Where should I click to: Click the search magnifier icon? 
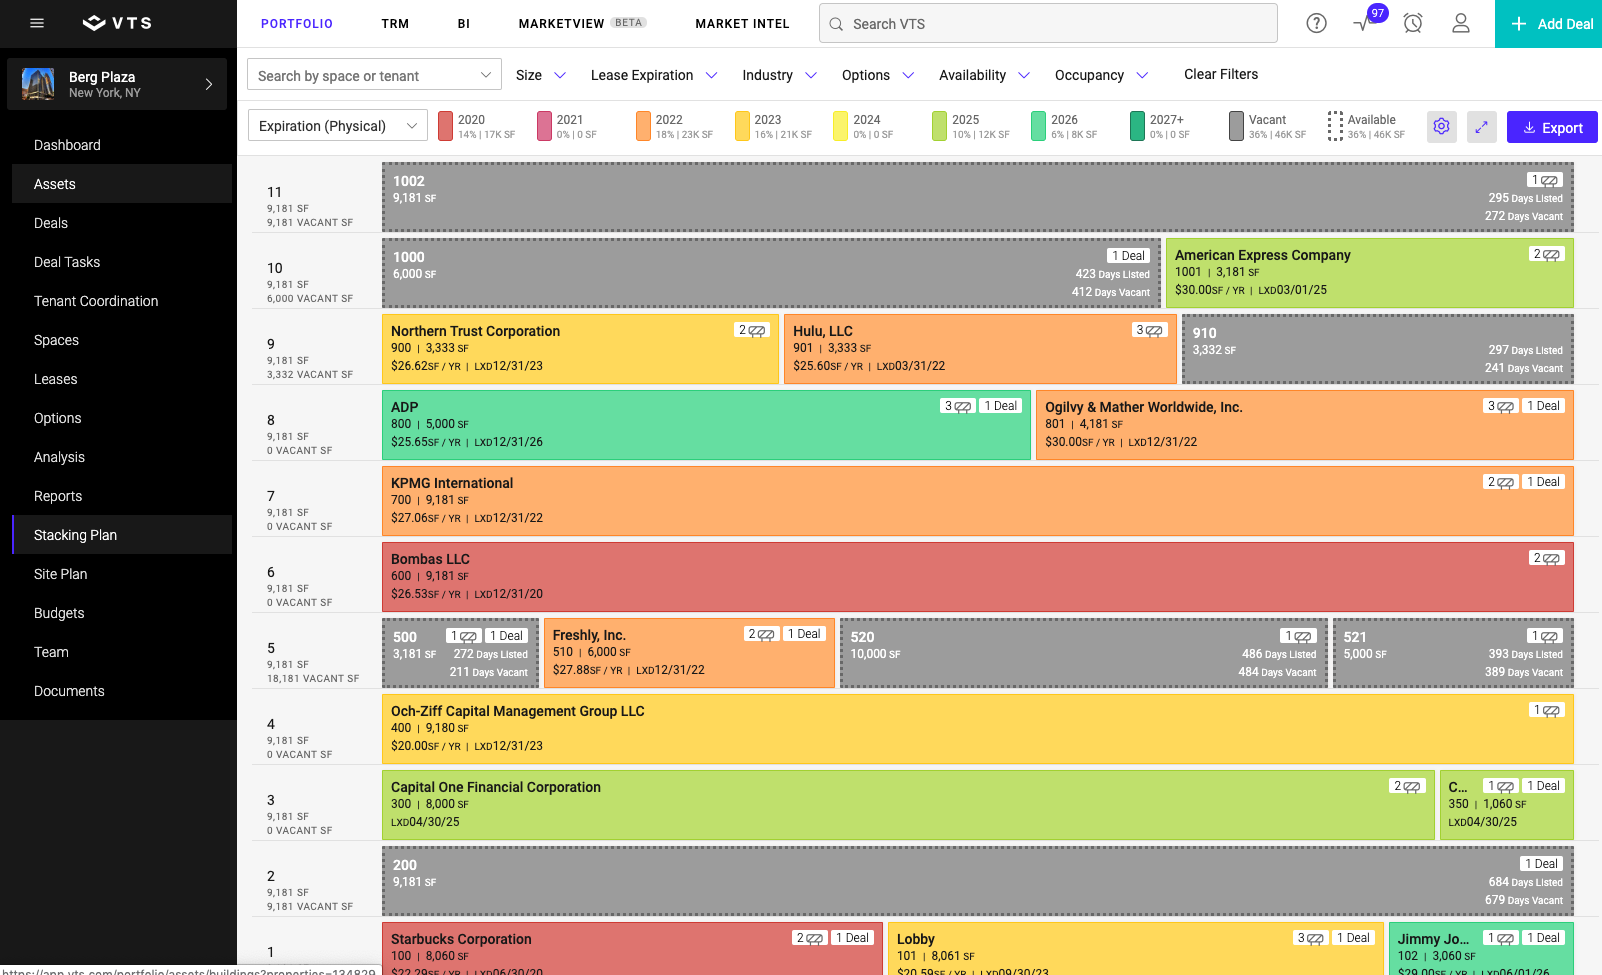(x=836, y=24)
